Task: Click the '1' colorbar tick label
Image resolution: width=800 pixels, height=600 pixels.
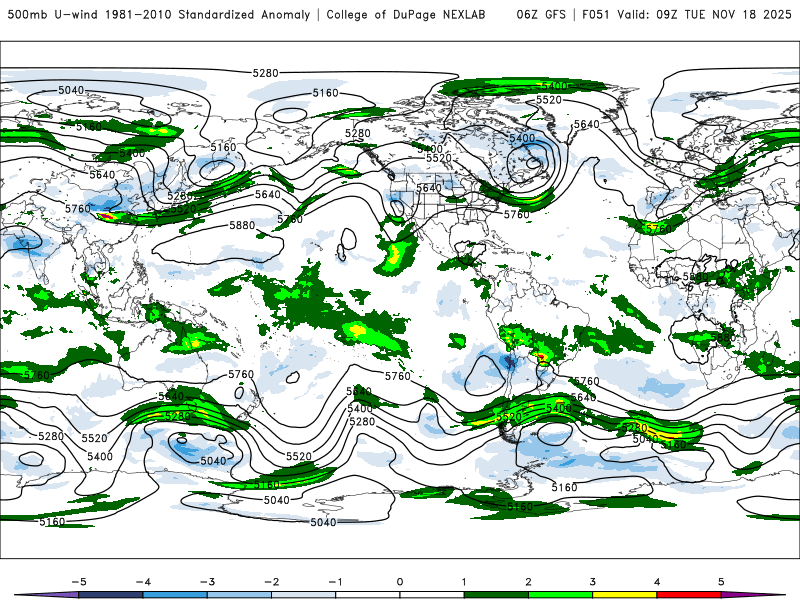Action: [464, 582]
